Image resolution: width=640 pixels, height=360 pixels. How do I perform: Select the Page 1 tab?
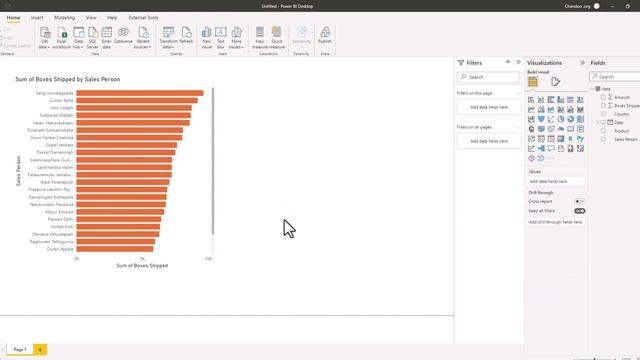click(20, 349)
